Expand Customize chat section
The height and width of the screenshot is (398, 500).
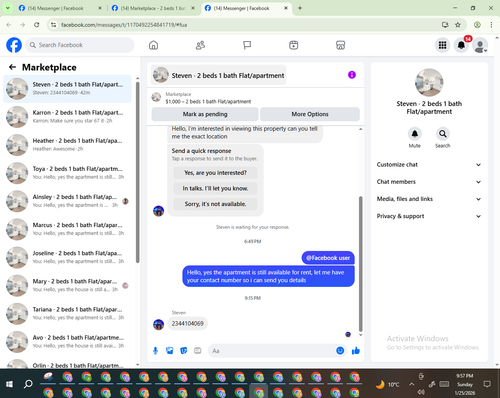pos(429,165)
